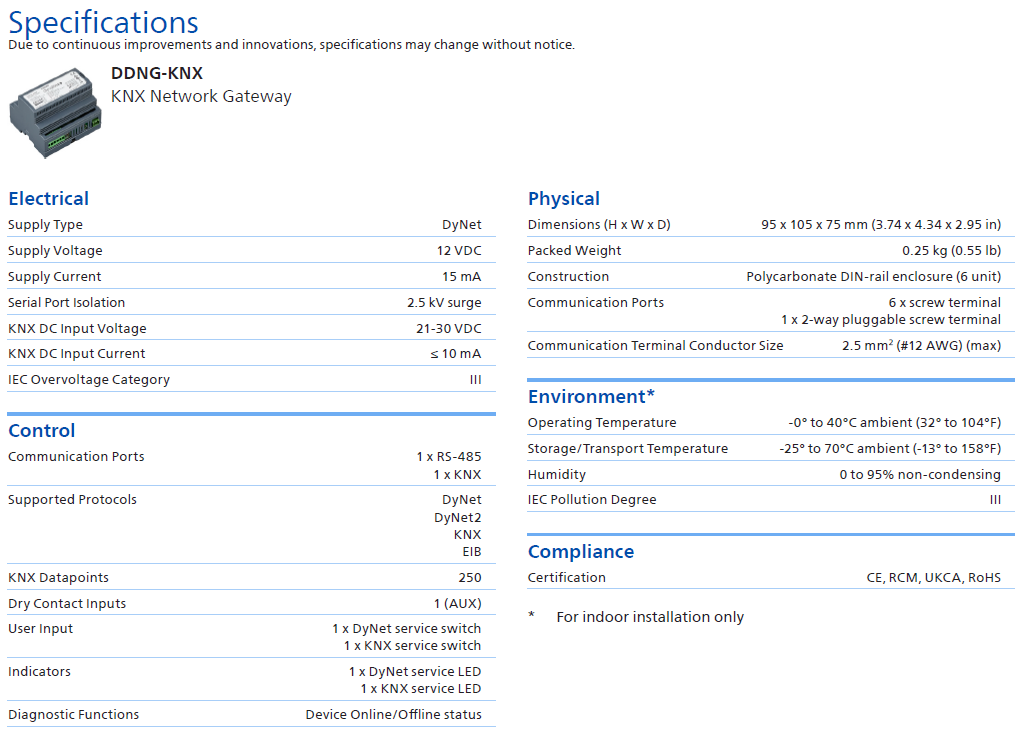
Task: Select the Operating Temperature label
Action: click(x=602, y=423)
